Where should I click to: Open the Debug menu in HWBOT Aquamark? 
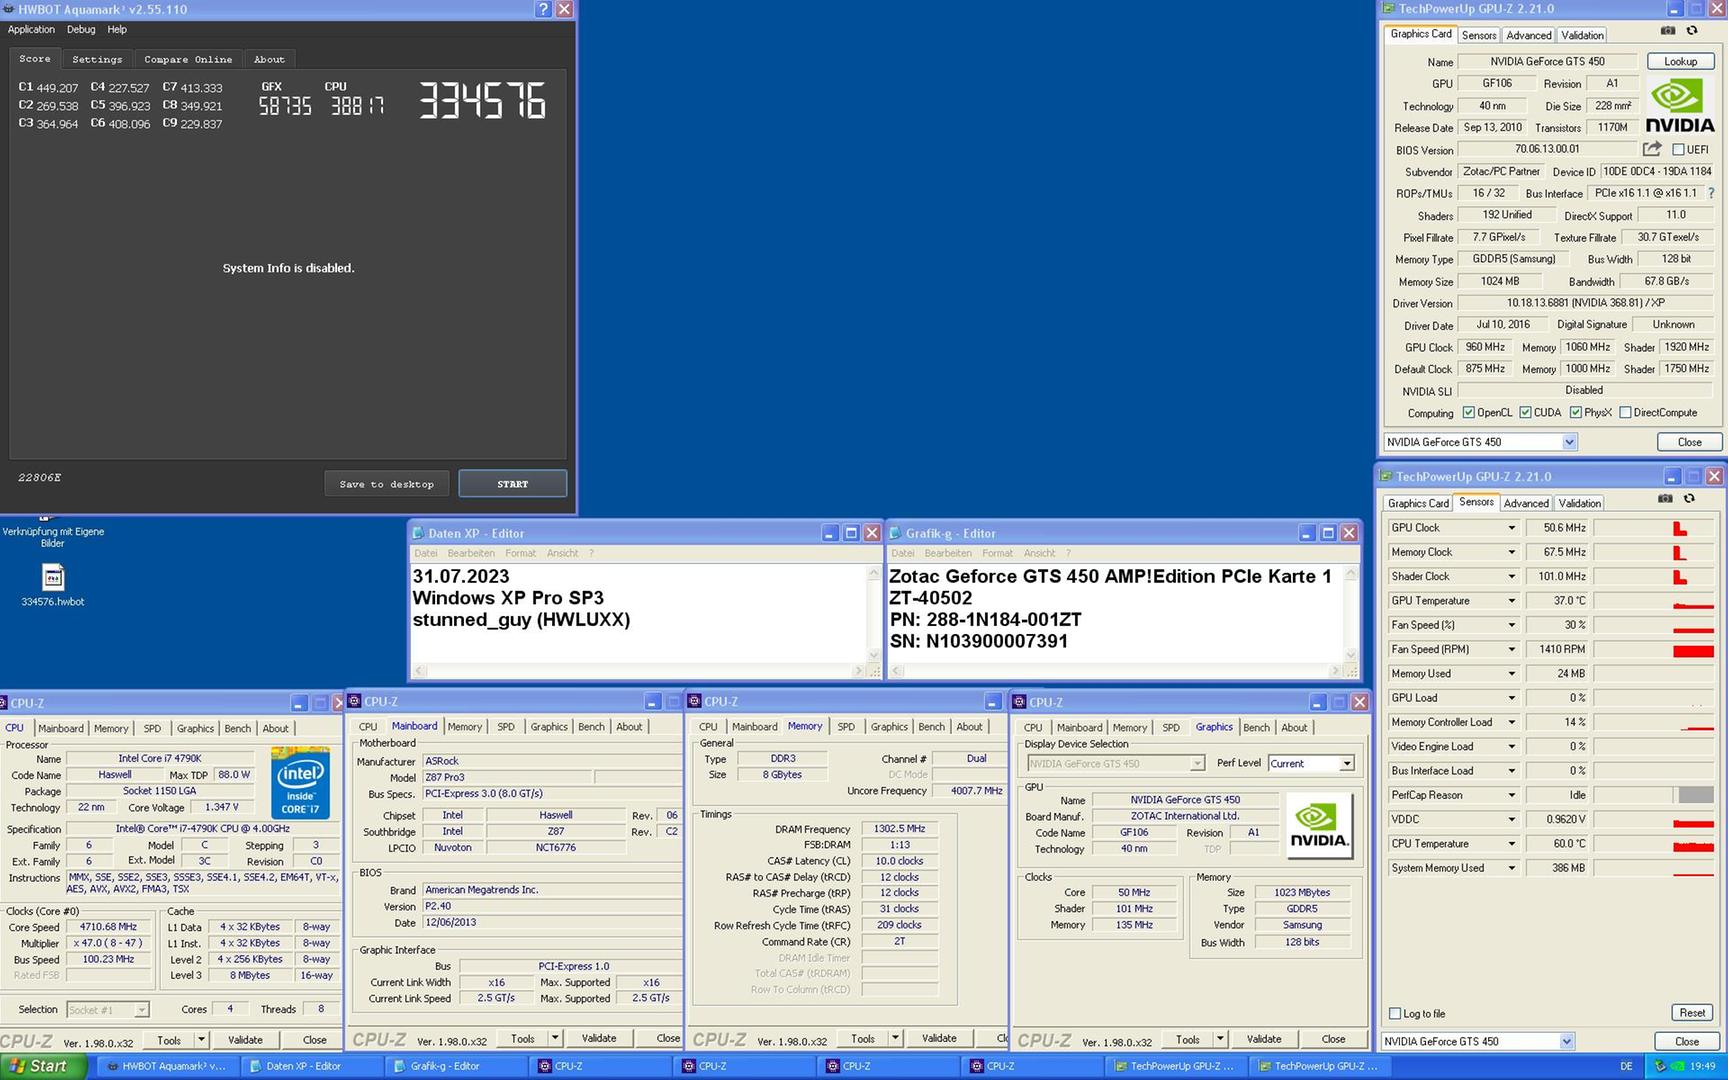coord(81,30)
